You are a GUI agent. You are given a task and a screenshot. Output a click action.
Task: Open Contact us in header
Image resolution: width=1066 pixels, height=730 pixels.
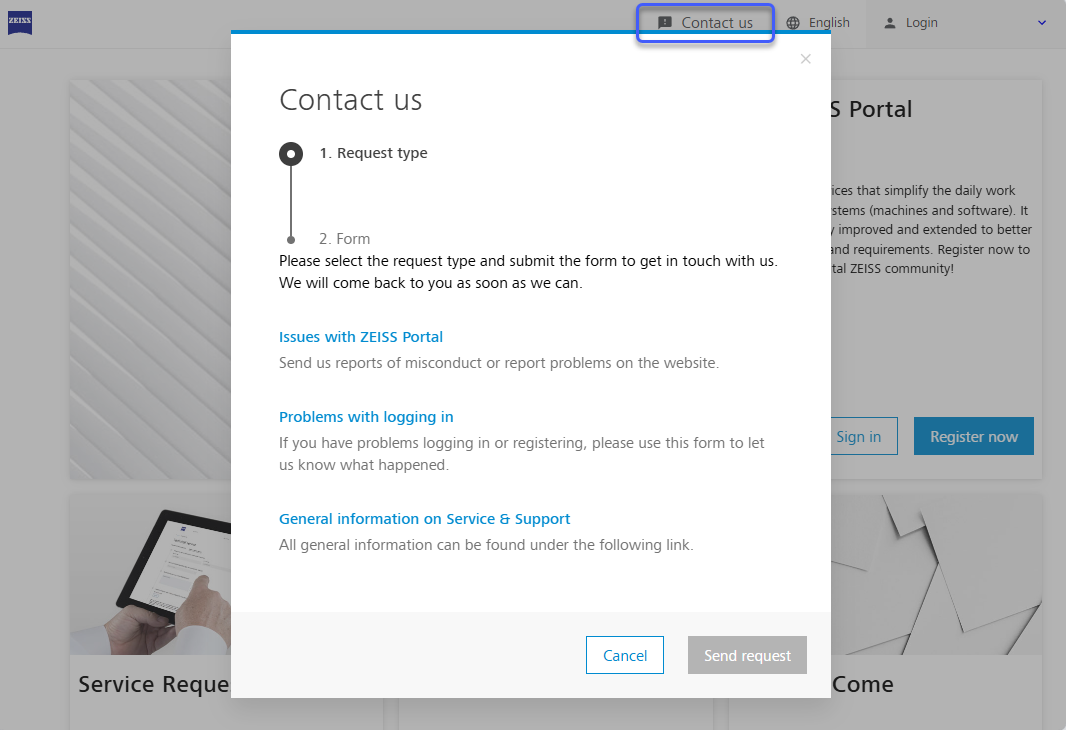(705, 23)
